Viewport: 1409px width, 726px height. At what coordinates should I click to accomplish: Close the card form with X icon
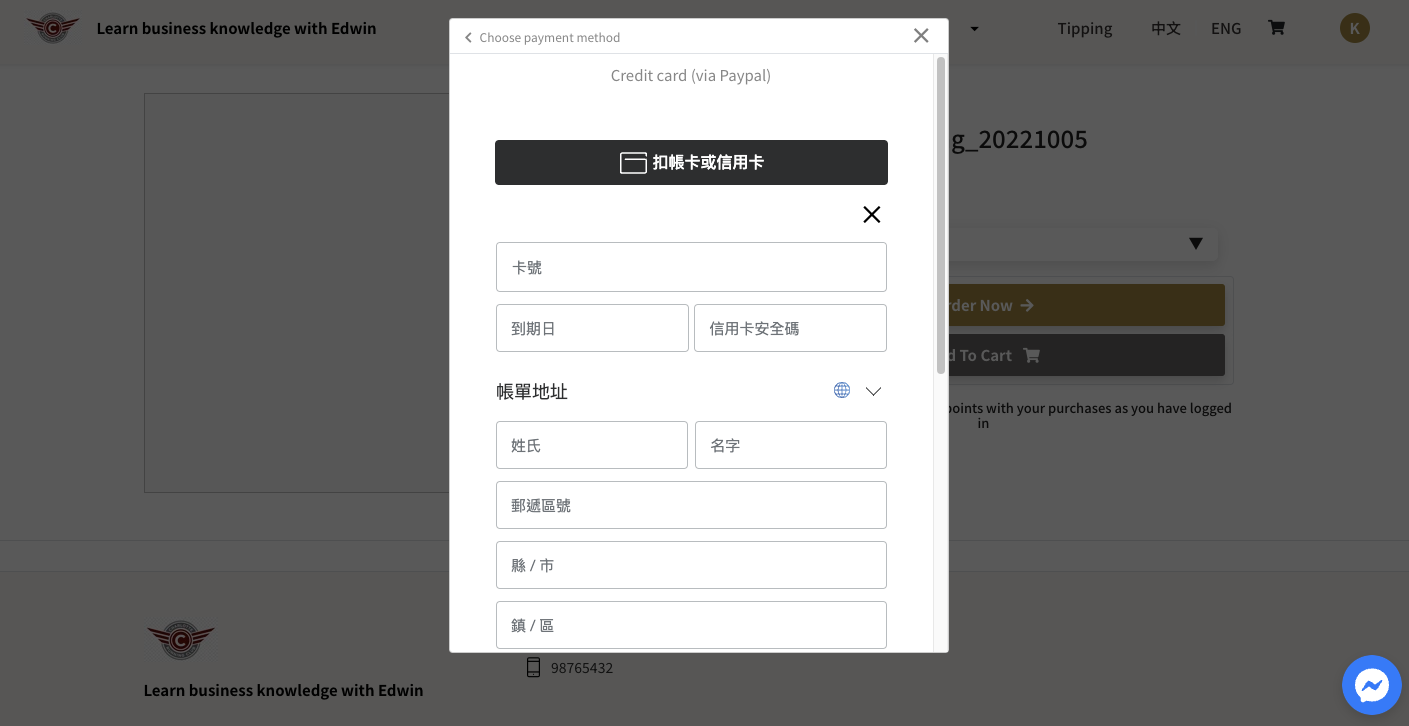(871, 214)
